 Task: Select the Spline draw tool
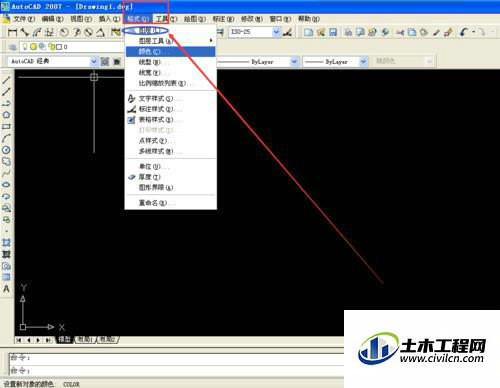tap(6, 173)
